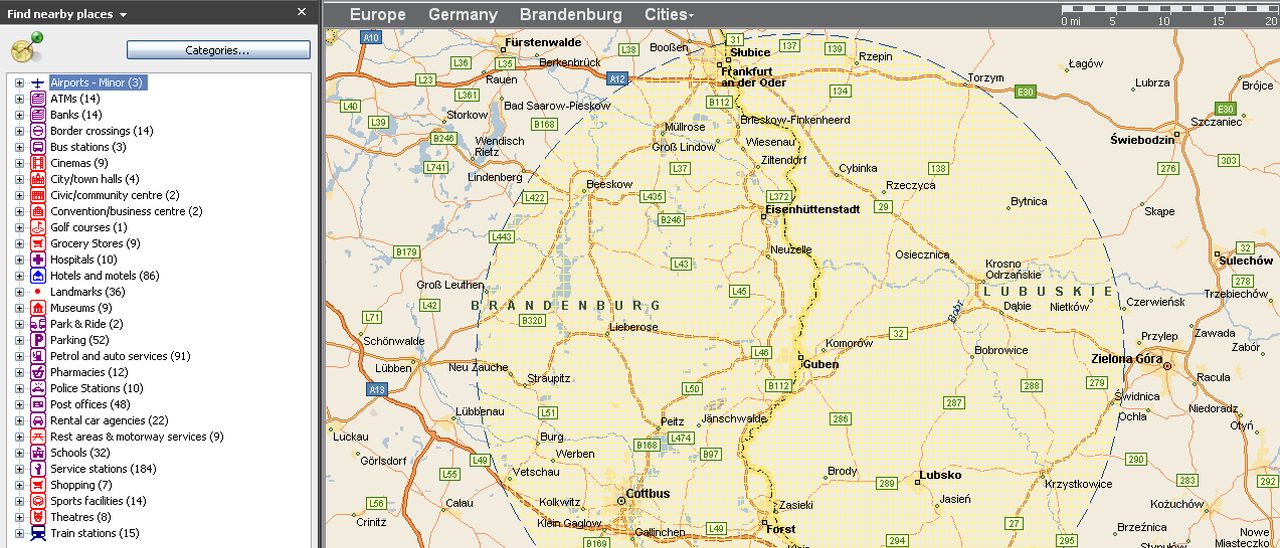This screenshot has width=1280, height=548.
Task: Click the City/town halls icon
Action: click(38, 179)
